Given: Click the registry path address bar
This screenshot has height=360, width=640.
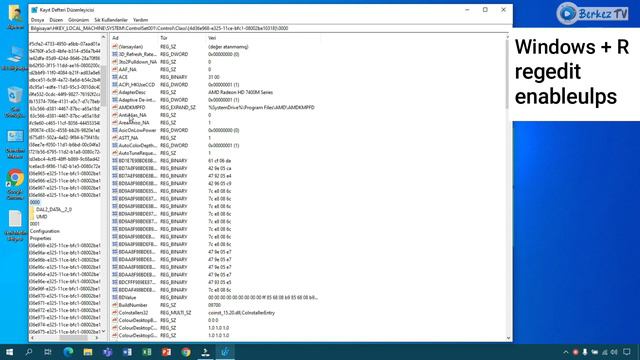Looking at the screenshot, I should coord(270,29).
